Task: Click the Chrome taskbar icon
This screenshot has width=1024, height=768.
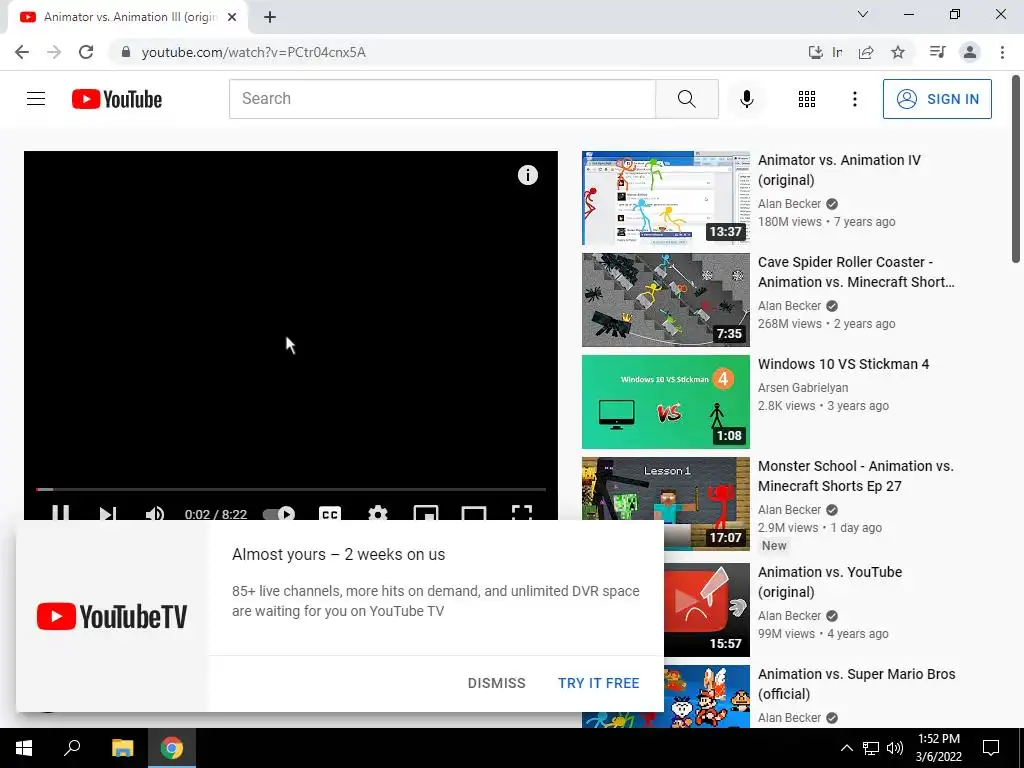Action: coord(172,748)
